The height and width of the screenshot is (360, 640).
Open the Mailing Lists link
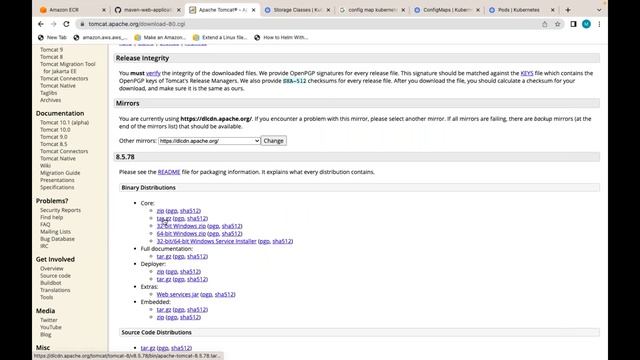(x=56, y=231)
